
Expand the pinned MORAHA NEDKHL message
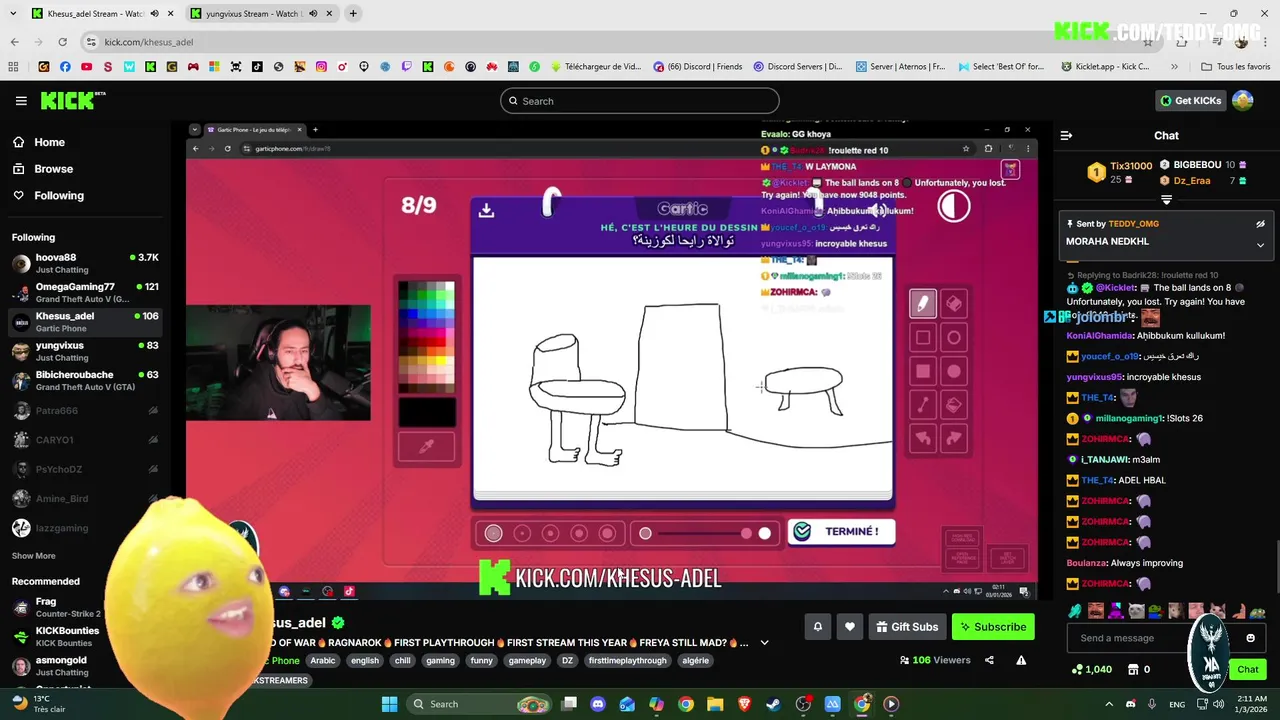click(1260, 245)
